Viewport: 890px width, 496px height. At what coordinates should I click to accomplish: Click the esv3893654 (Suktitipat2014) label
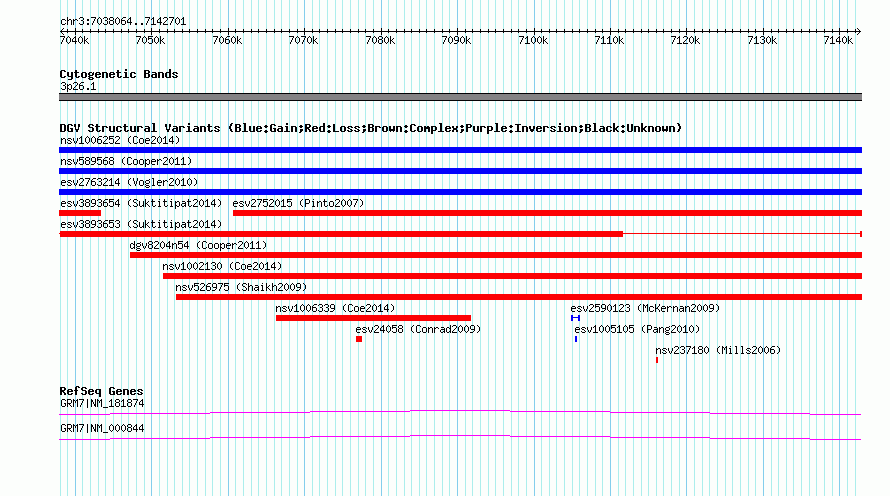coord(141,203)
